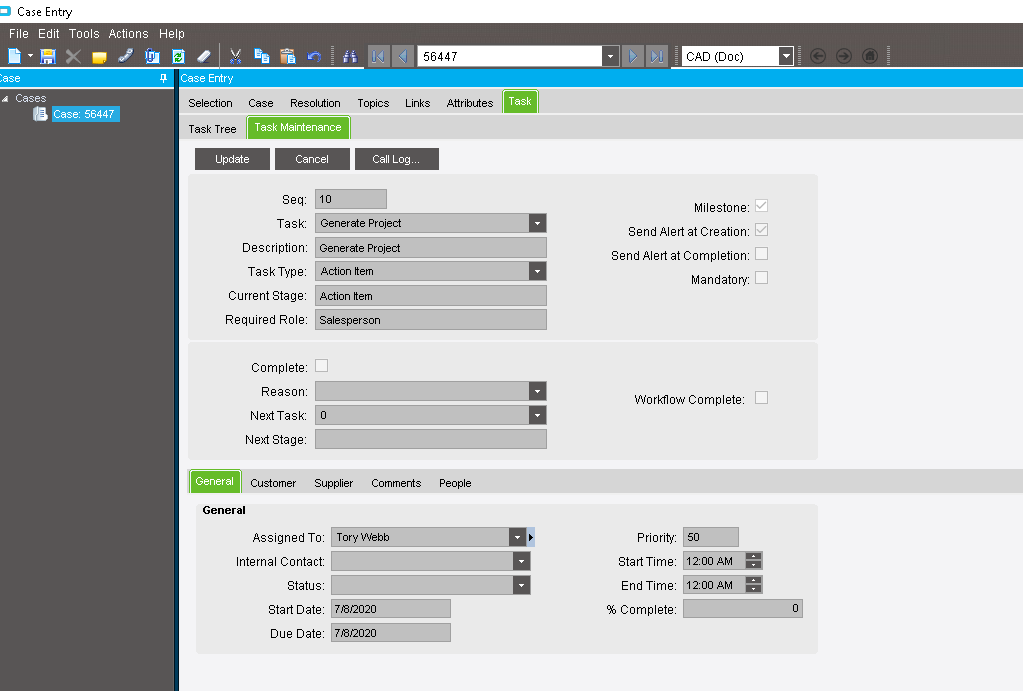This screenshot has width=1023, height=691.
Task: Open the Next Task dropdown
Action: 538,415
